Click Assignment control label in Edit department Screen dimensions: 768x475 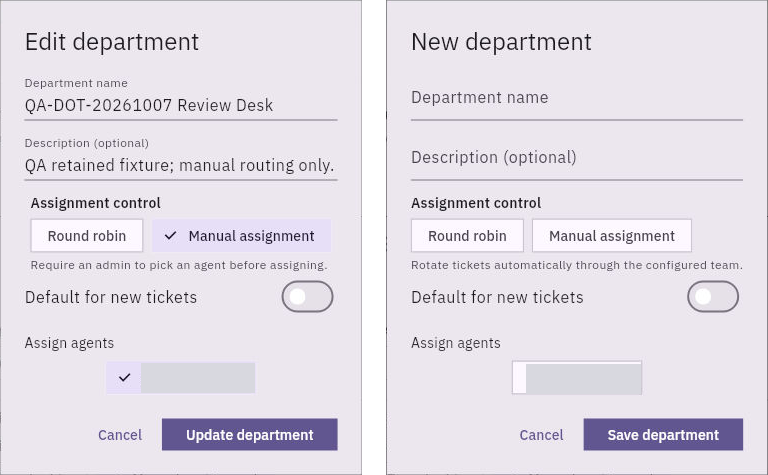click(96, 203)
